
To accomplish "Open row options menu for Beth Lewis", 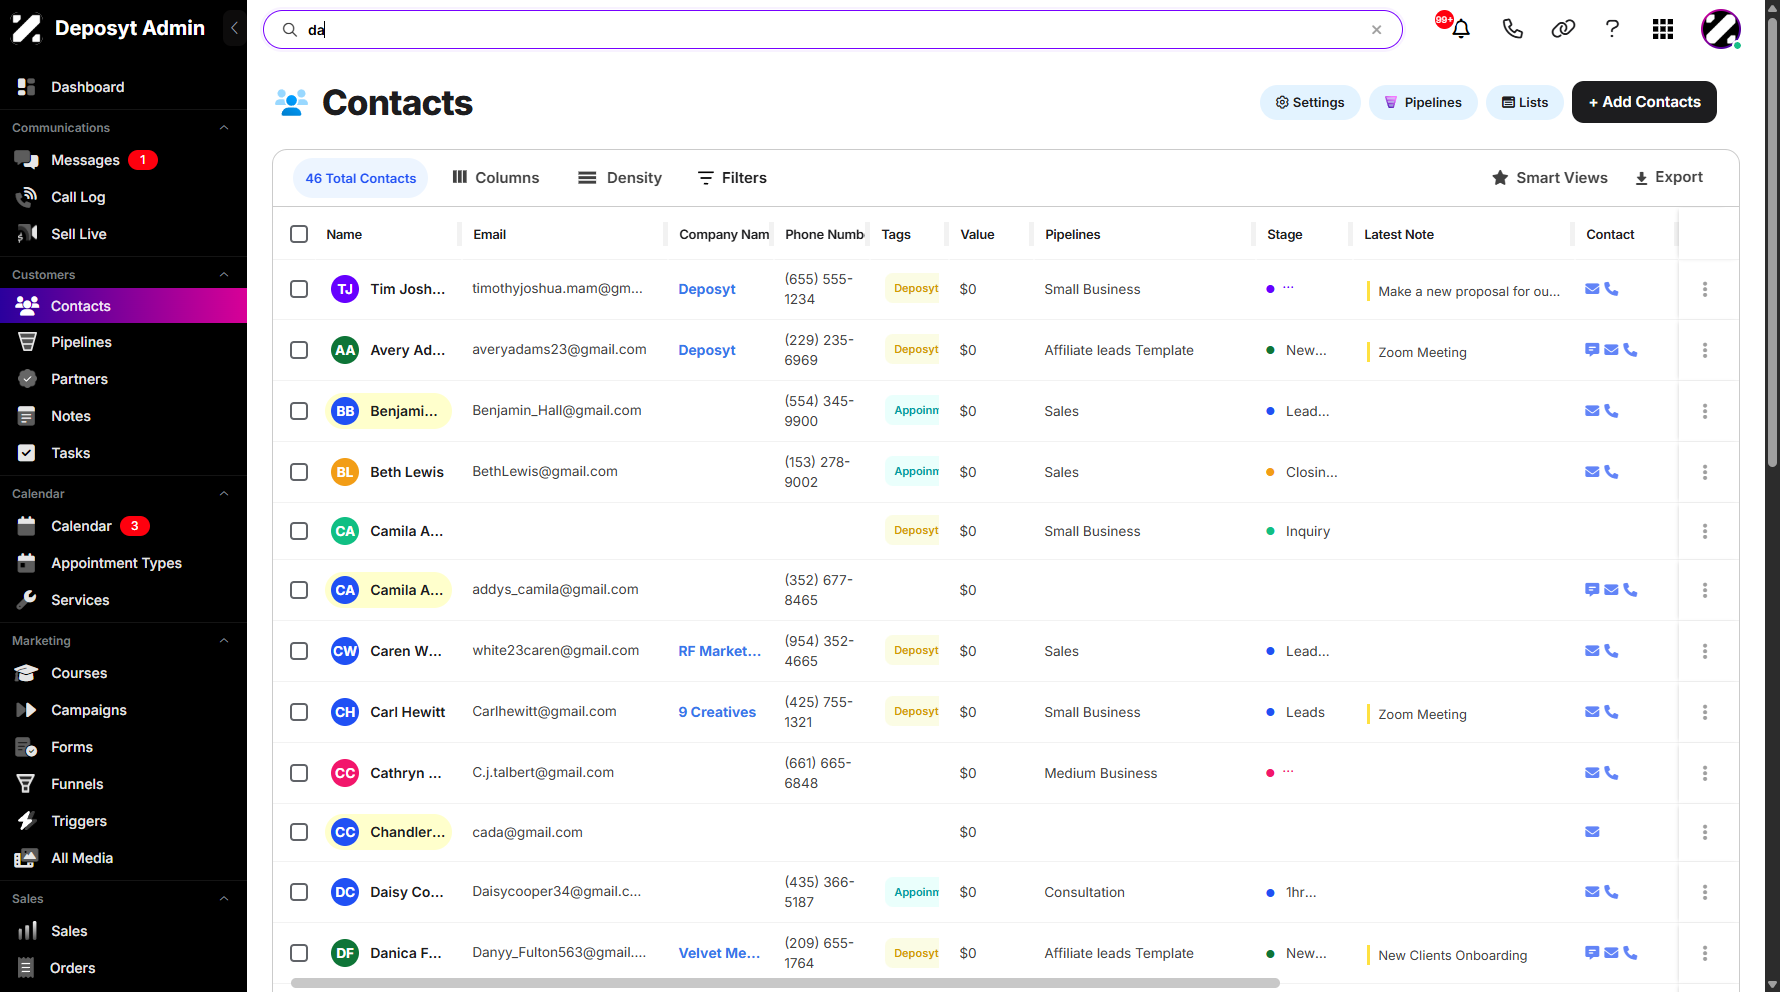I will pyautogui.click(x=1705, y=472).
